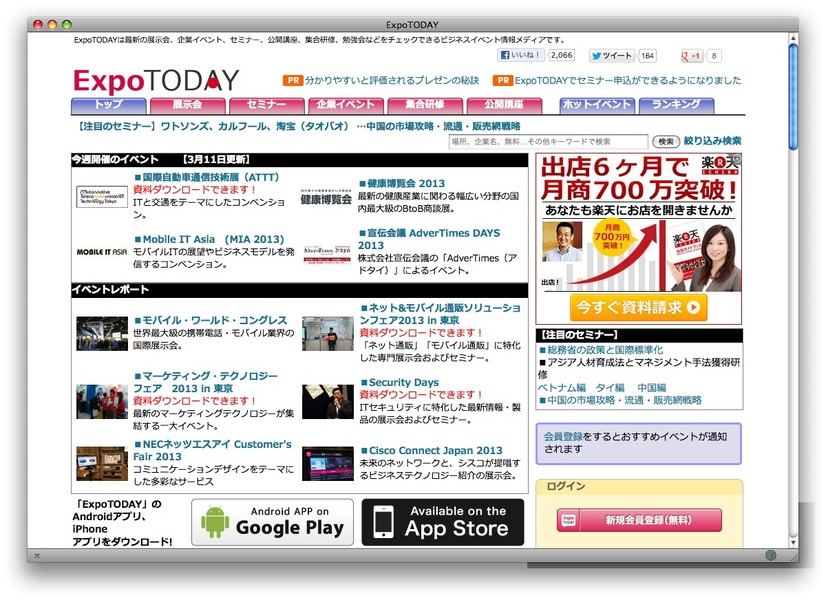
Task: Click the Marketing Technology Fair photo thumbnail
Action: pos(102,401)
